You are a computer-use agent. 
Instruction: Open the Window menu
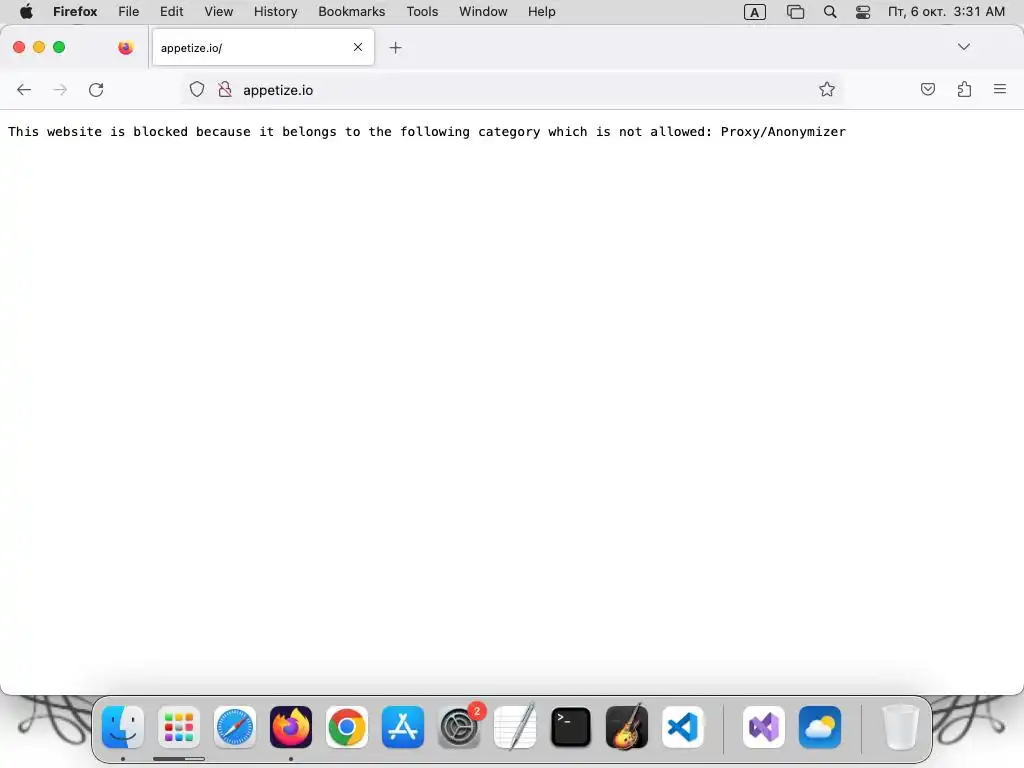[483, 12]
